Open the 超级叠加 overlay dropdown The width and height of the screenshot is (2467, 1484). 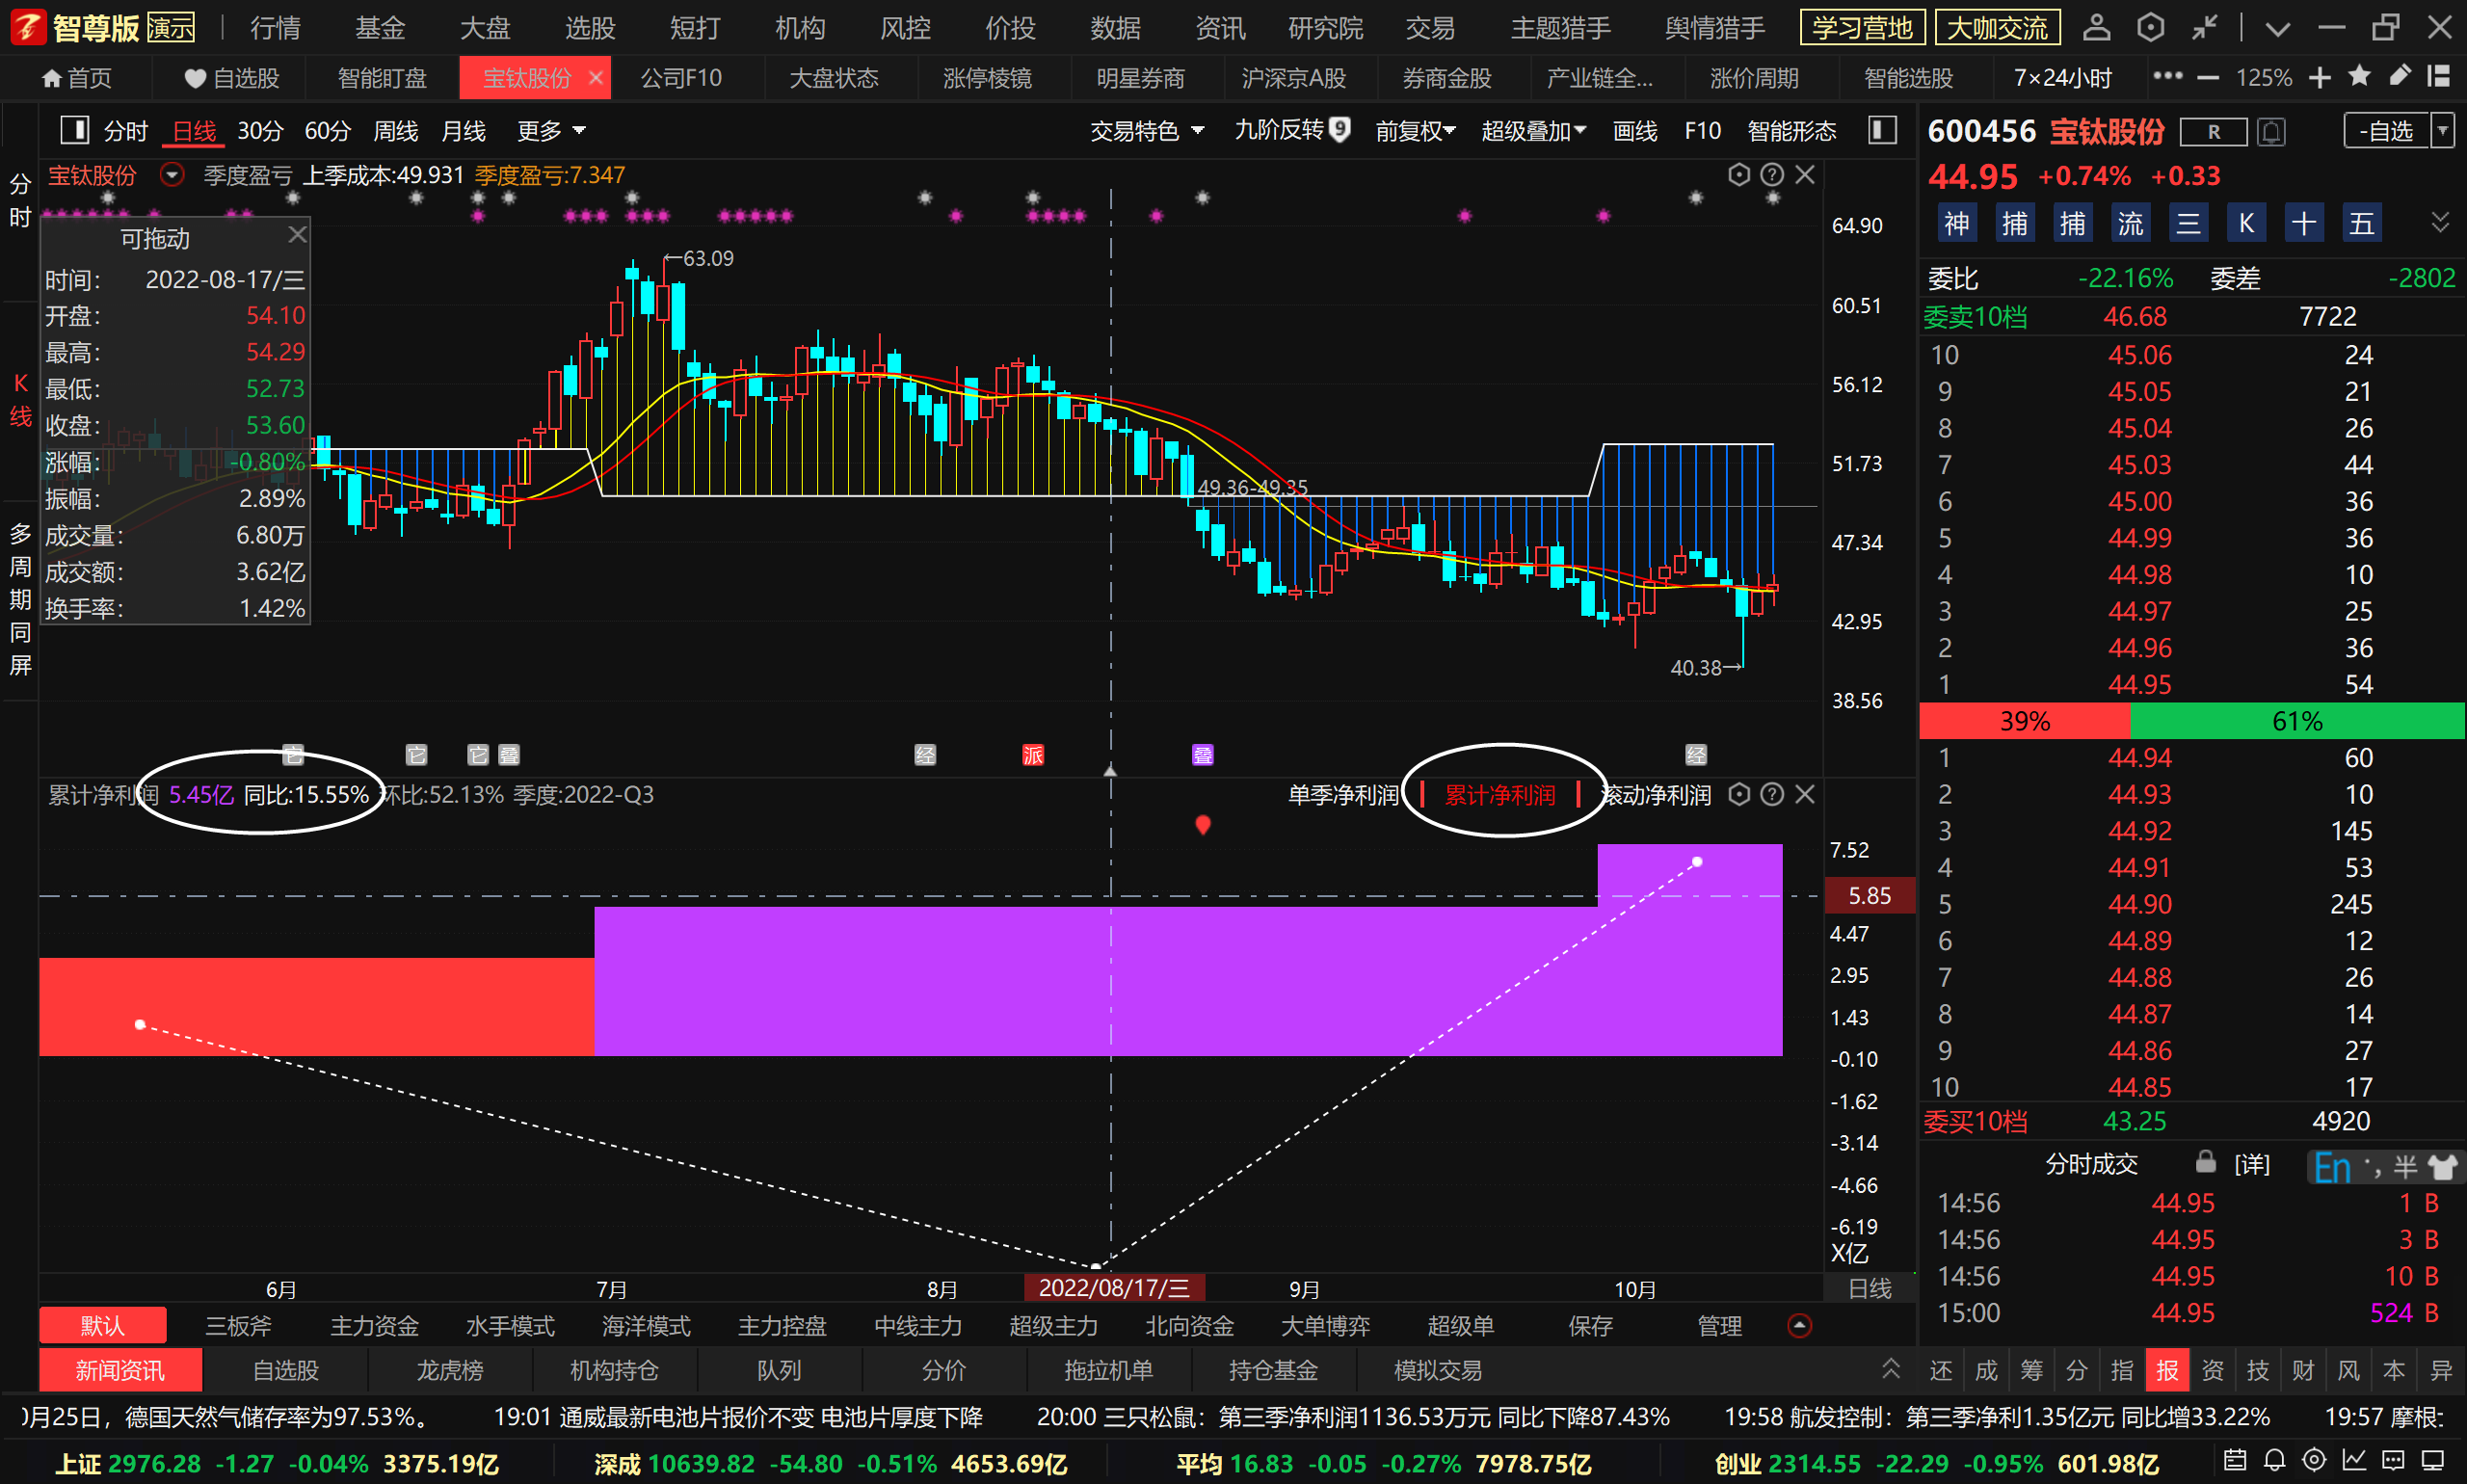tap(1533, 131)
